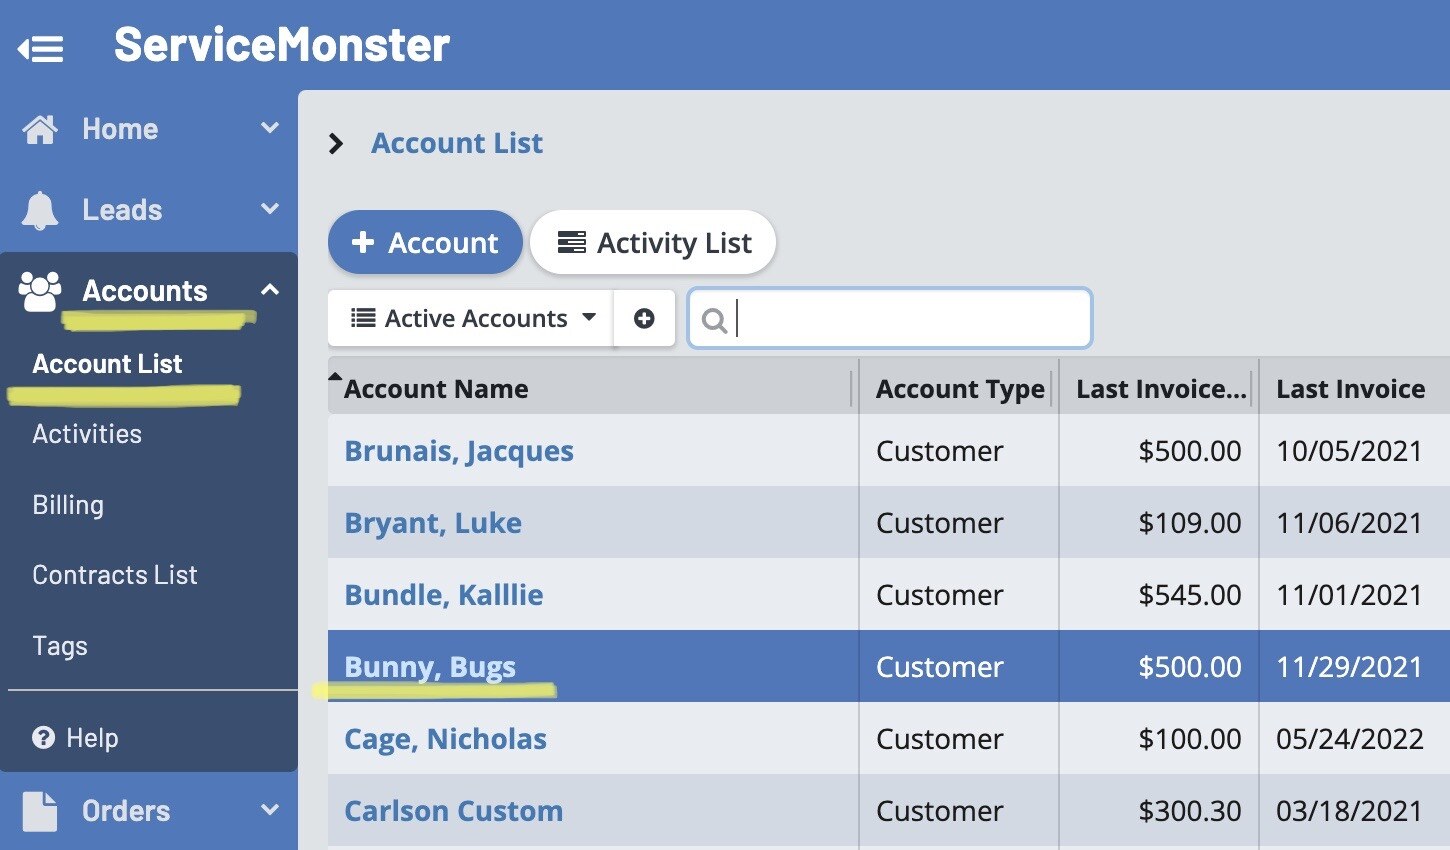This screenshot has height=850, width=1450.
Task: Go to Contracts List in sidebar
Action: [x=115, y=575]
